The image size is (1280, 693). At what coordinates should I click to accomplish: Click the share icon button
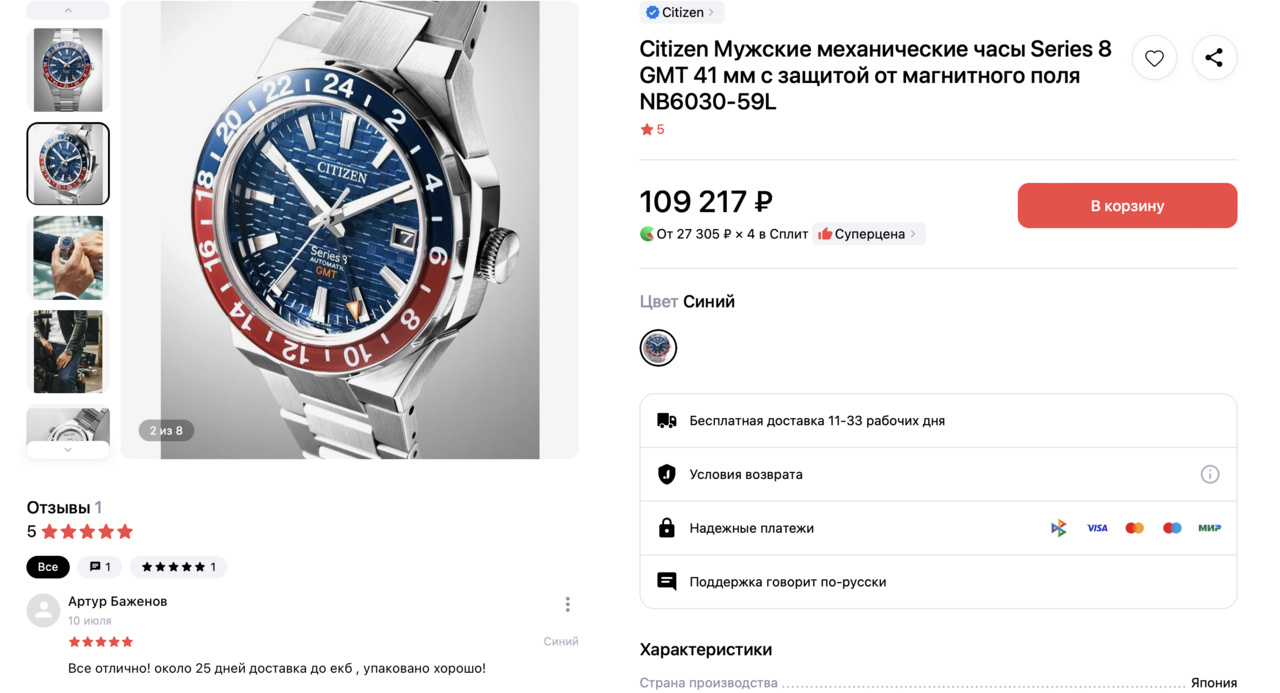coord(1214,58)
